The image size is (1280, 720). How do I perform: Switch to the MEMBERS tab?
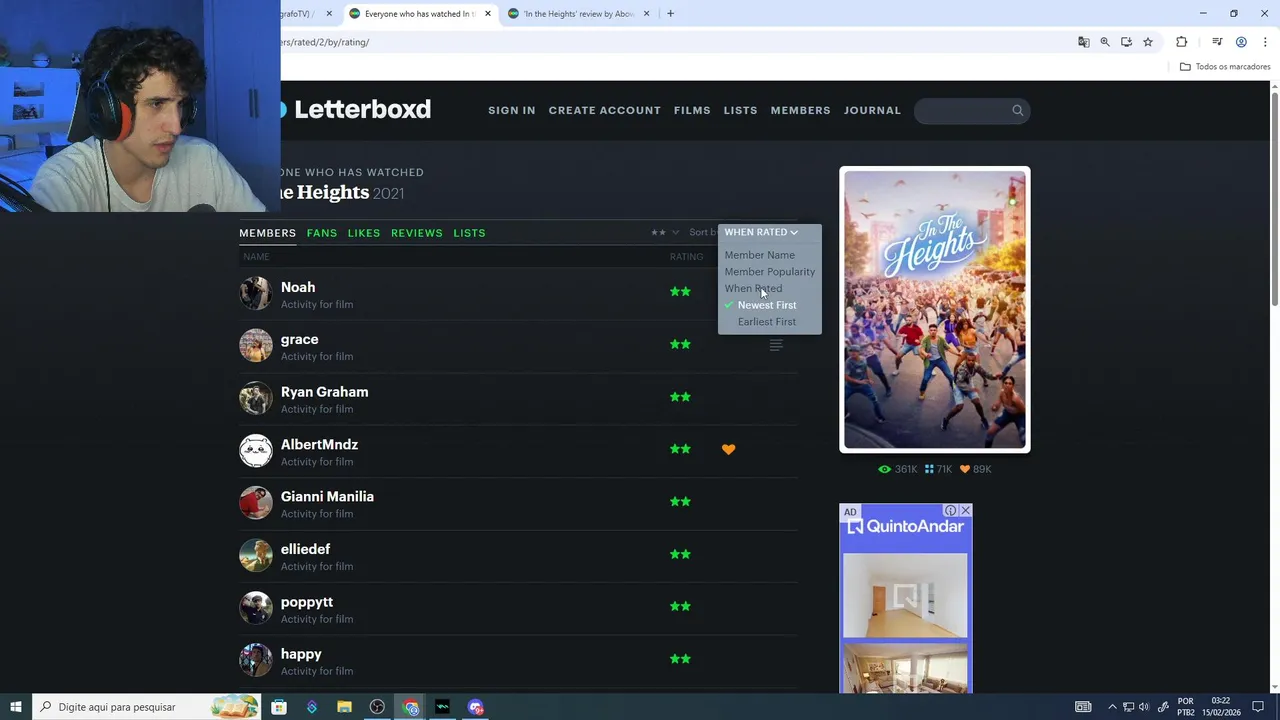click(267, 233)
